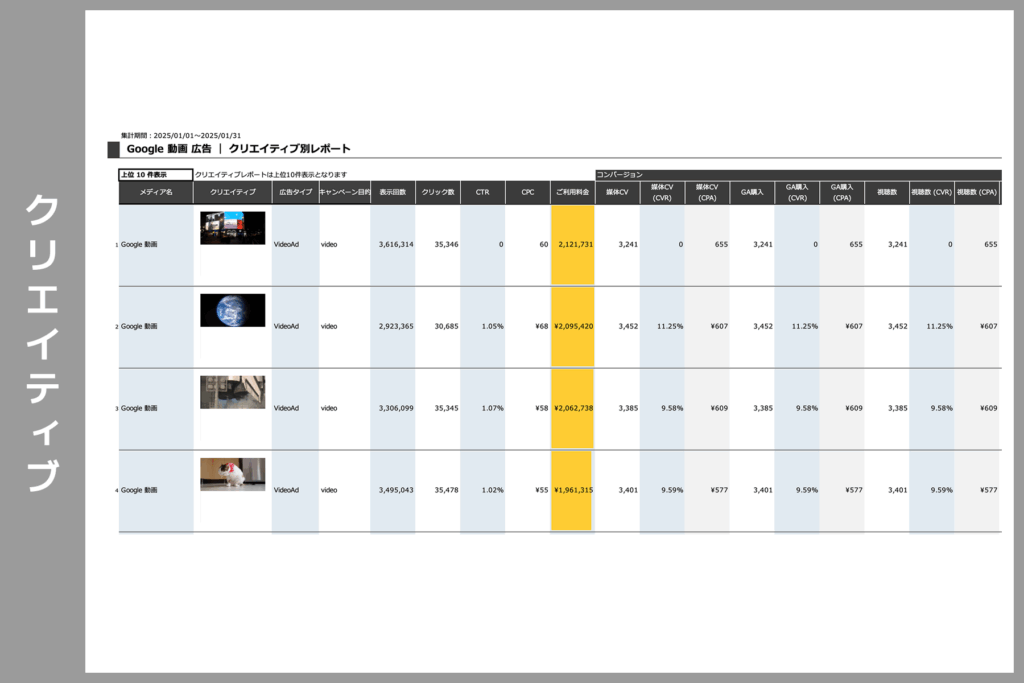1024x683 pixels.
Task: Click the building street video thumbnail
Action: coord(232,392)
